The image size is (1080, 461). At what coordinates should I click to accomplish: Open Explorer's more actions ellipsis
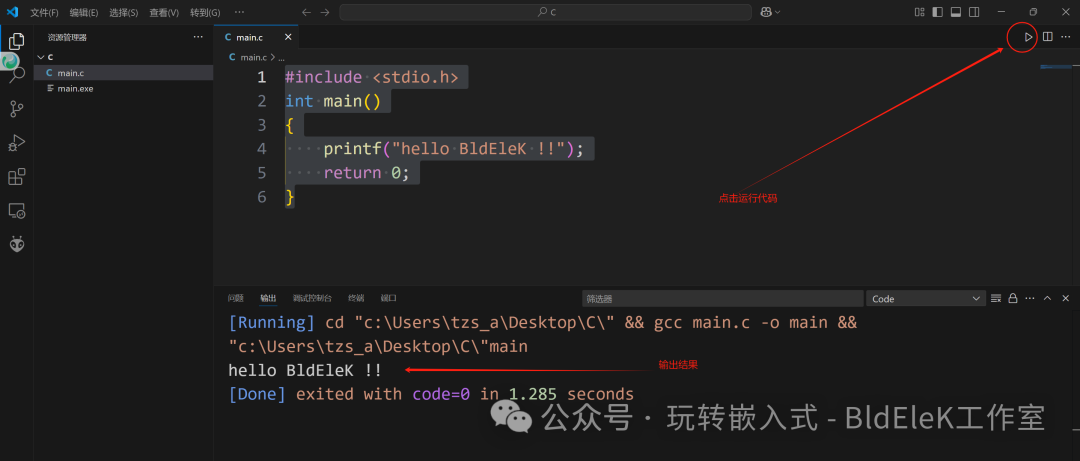198,37
